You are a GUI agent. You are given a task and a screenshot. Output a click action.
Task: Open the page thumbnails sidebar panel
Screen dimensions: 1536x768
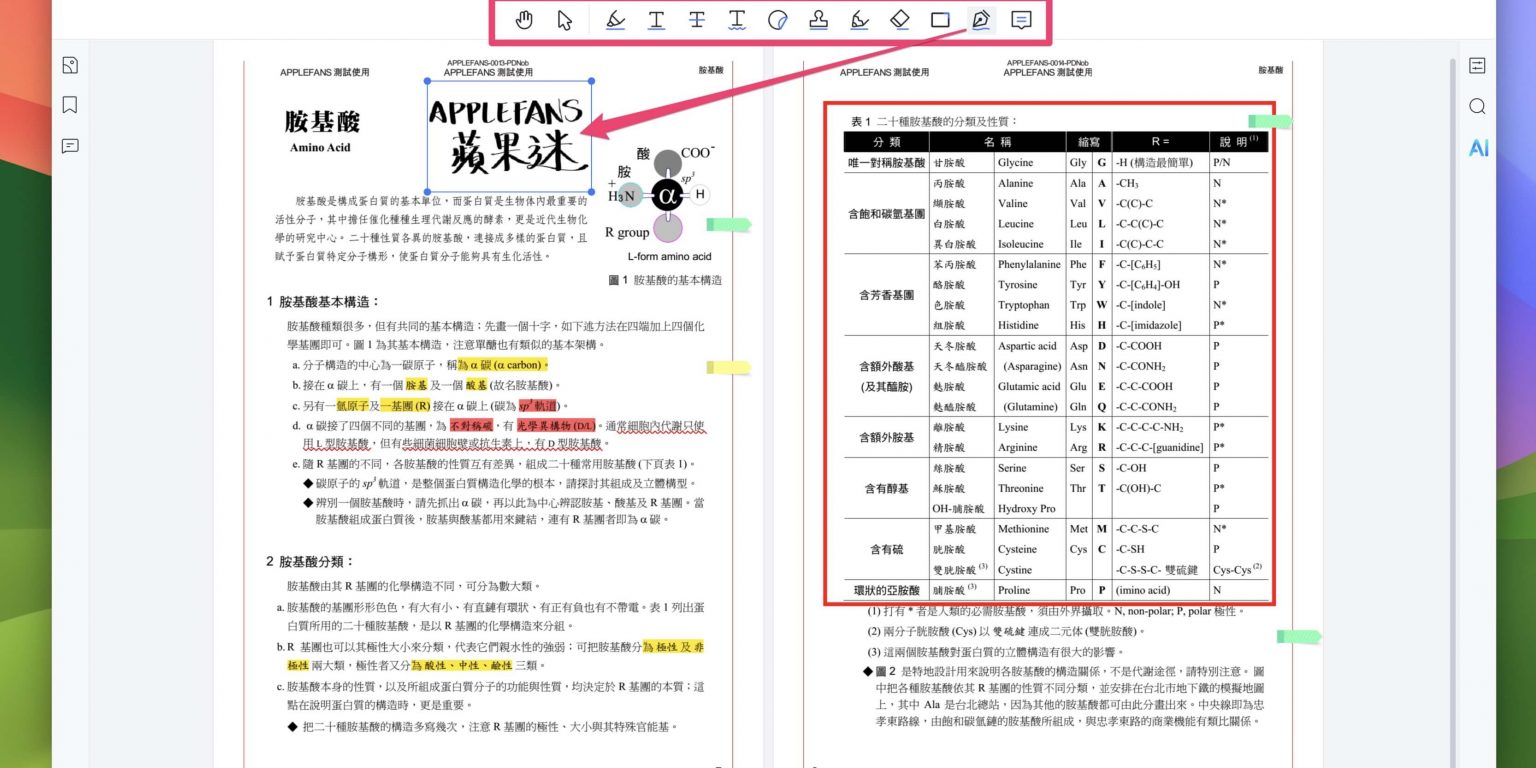[70, 66]
